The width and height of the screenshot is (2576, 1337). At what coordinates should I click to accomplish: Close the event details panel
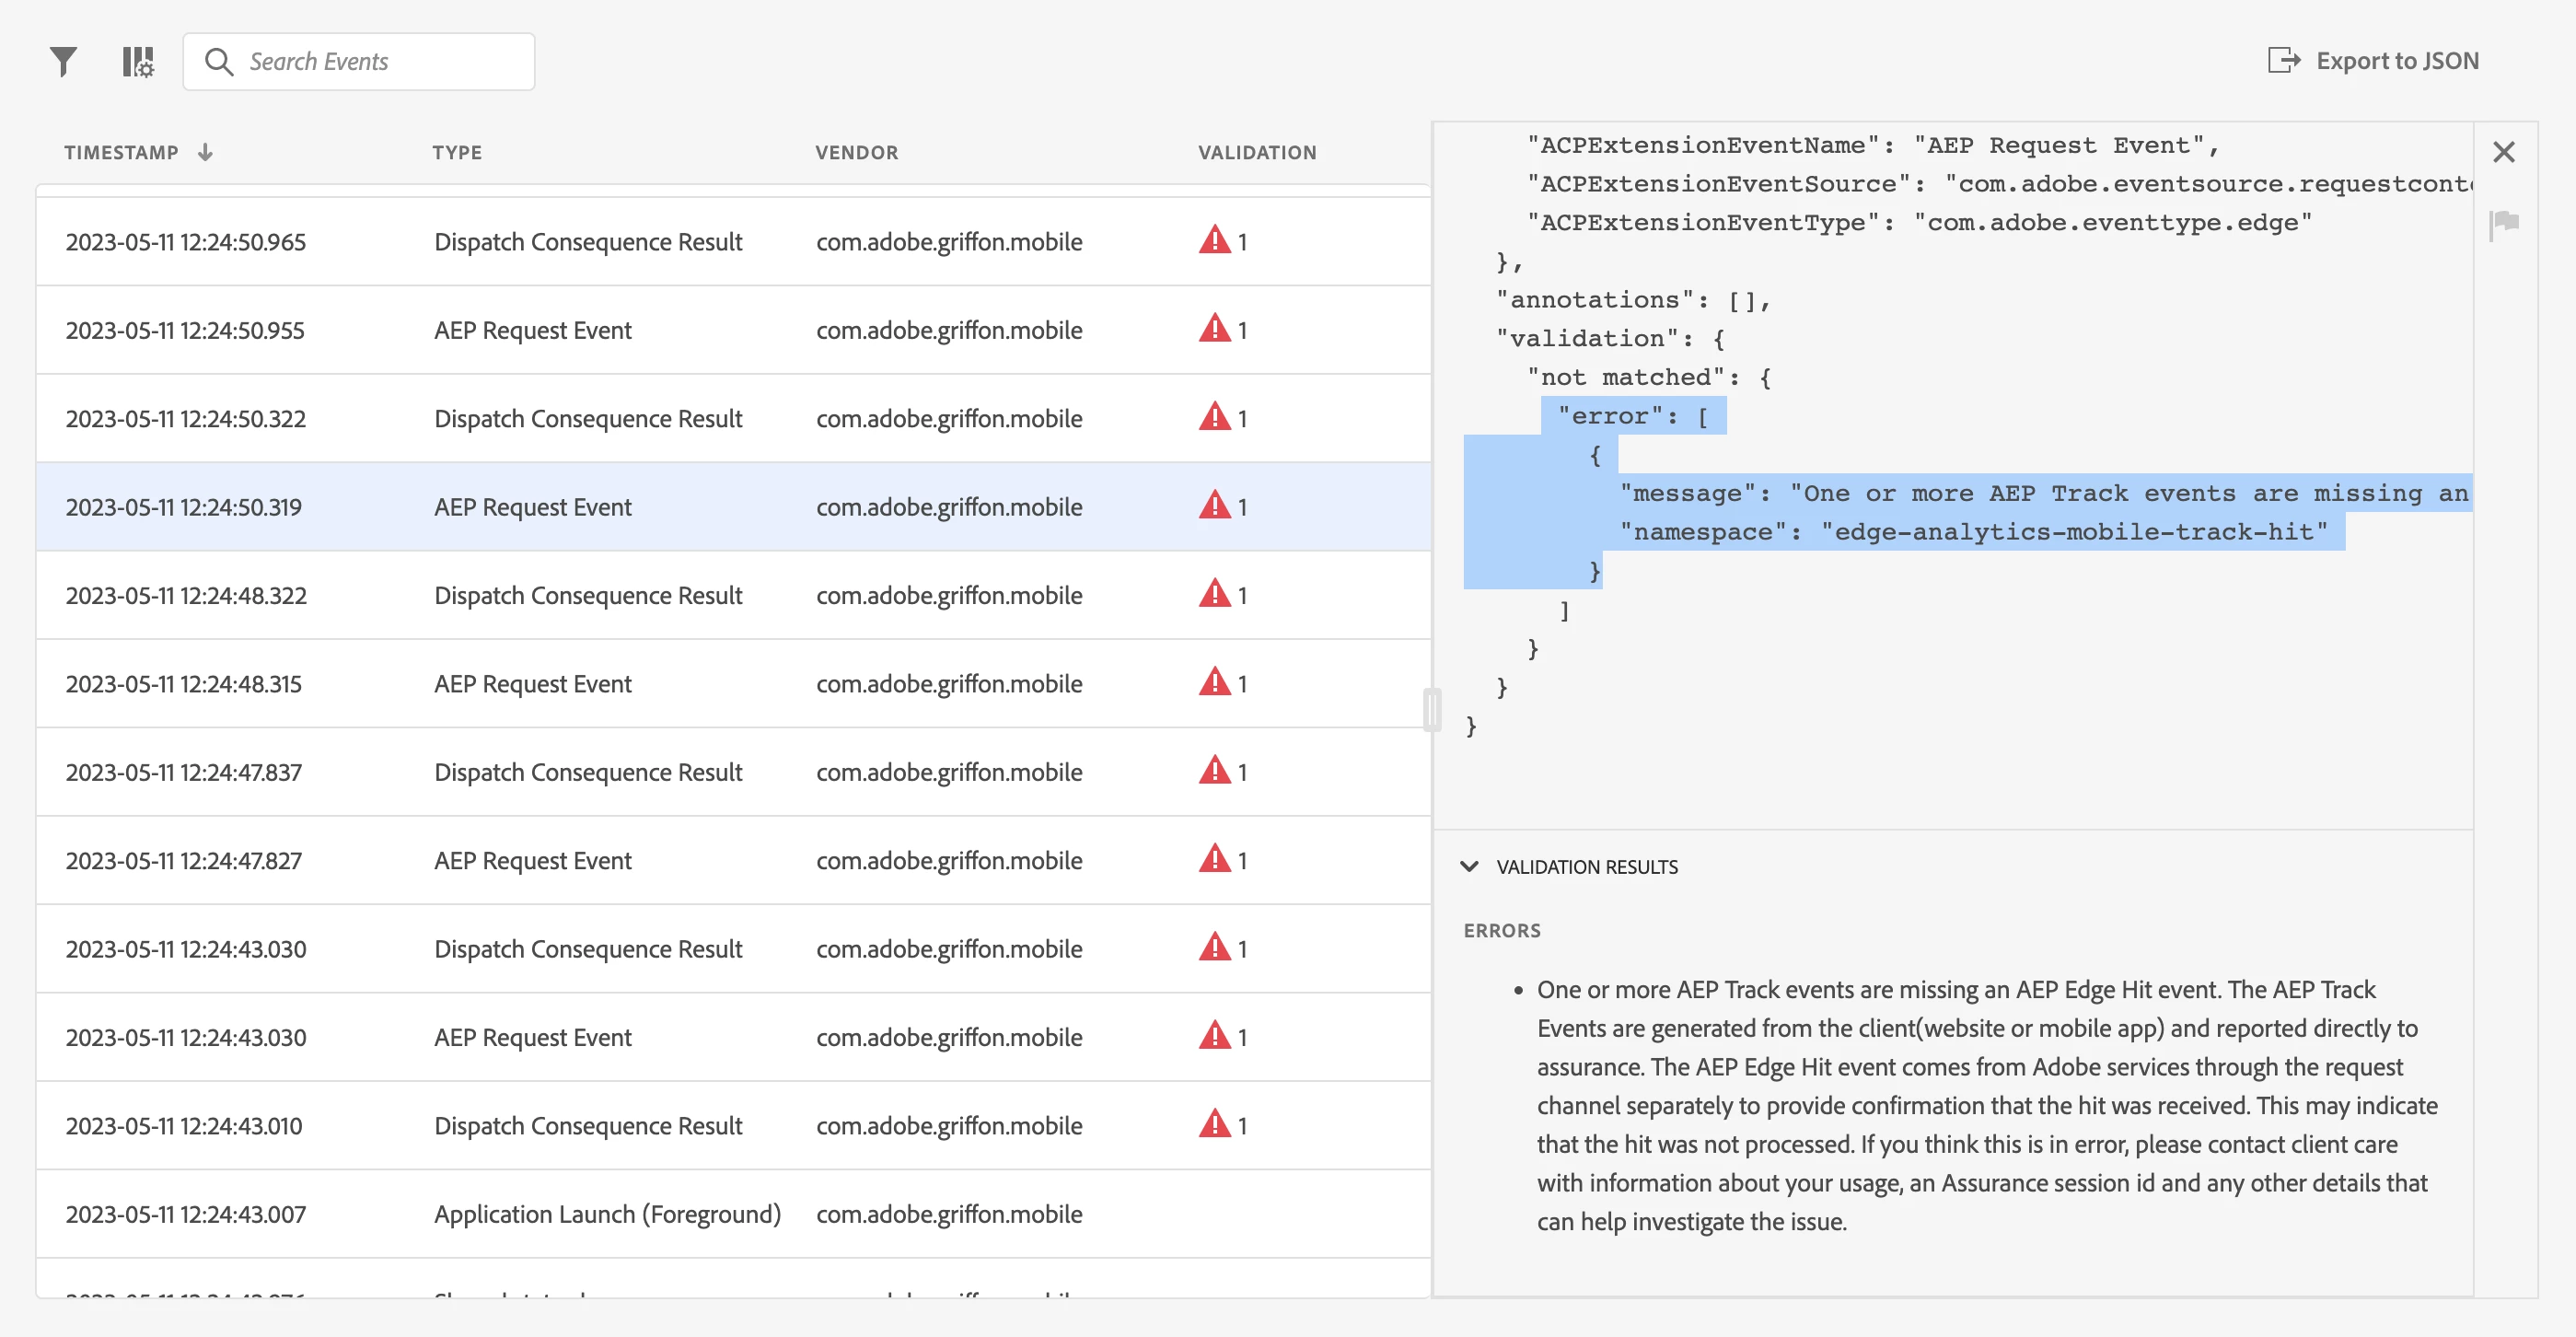(x=2504, y=152)
